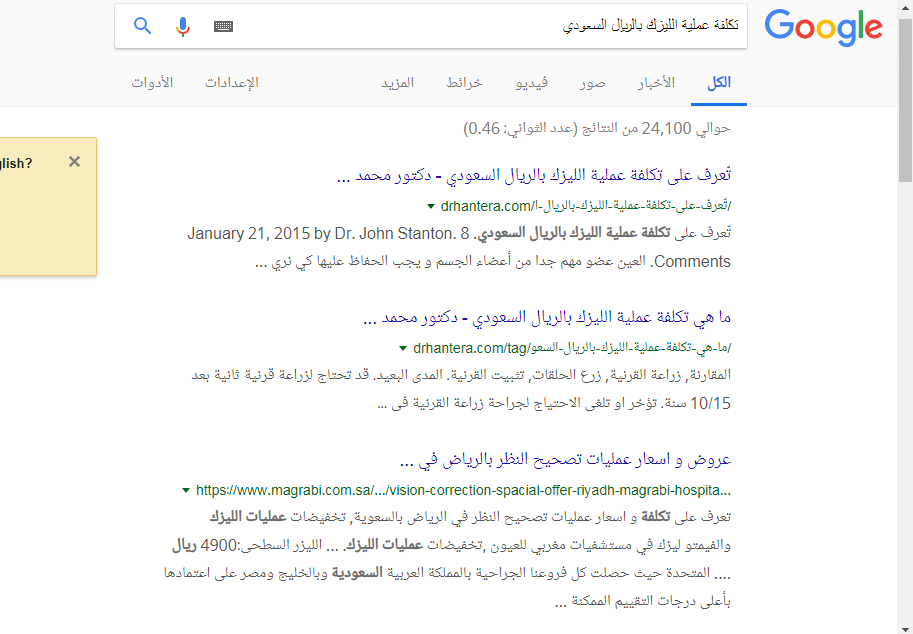This screenshot has width=913, height=634.
Task: Switch to the فيديو (Videos) tab
Action: coord(532,83)
